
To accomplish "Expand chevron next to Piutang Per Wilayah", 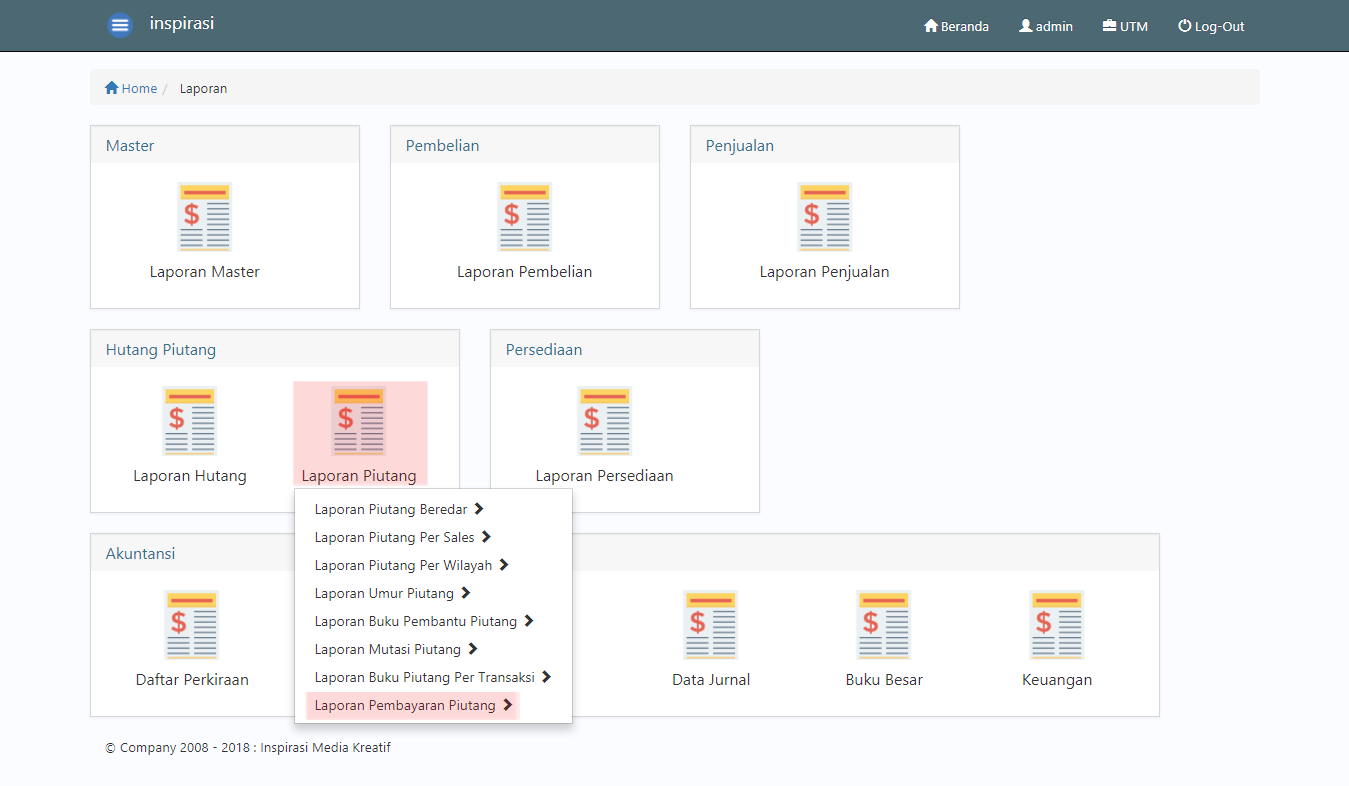I will [x=504, y=565].
